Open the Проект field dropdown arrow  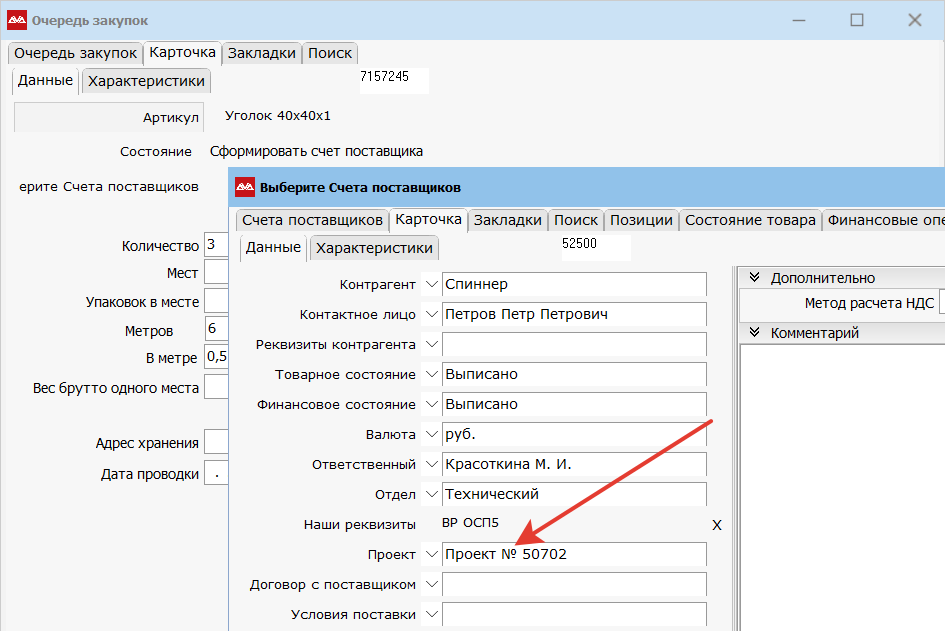click(x=431, y=554)
